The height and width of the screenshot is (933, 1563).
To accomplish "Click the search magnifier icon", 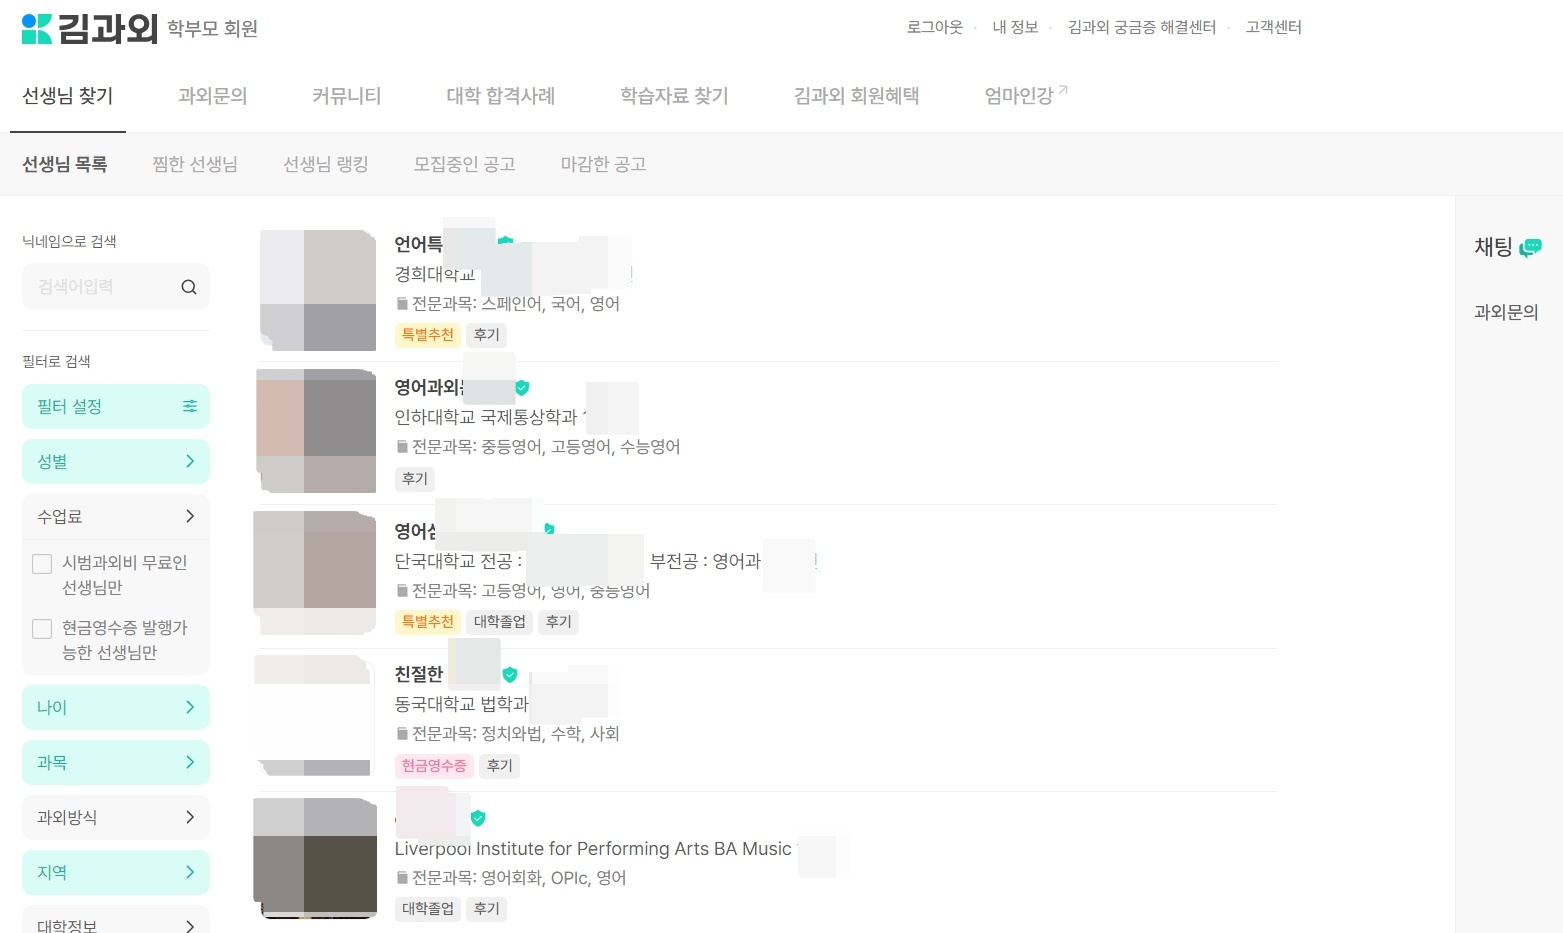I will point(189,287).
